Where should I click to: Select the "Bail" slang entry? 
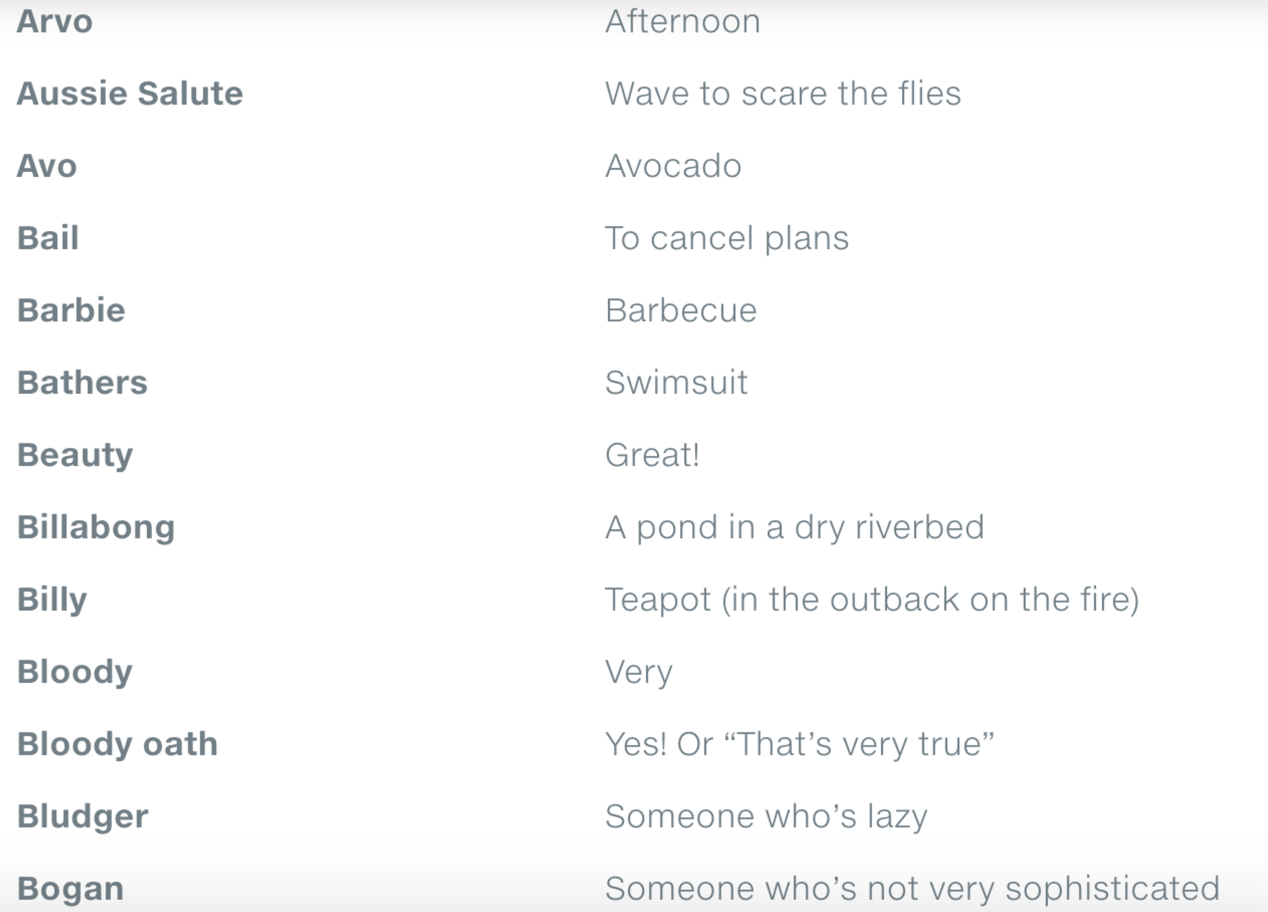coord(48,238)
